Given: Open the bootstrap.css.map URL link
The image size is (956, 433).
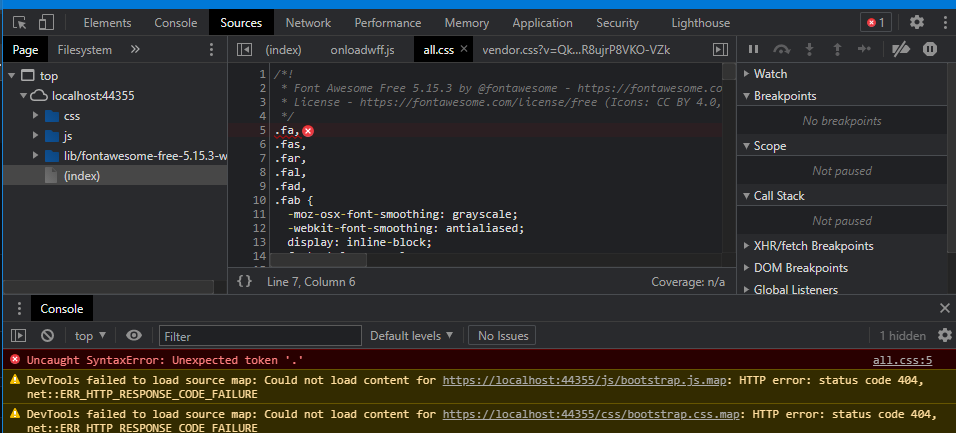Looking at the screenshot, I should [591, 414].
